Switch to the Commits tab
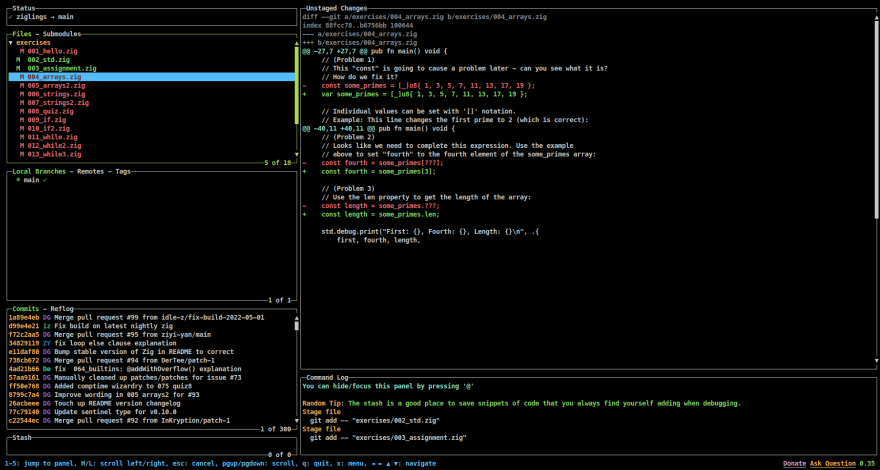Viewport: 880px width, 470px height. pos(26,309)
